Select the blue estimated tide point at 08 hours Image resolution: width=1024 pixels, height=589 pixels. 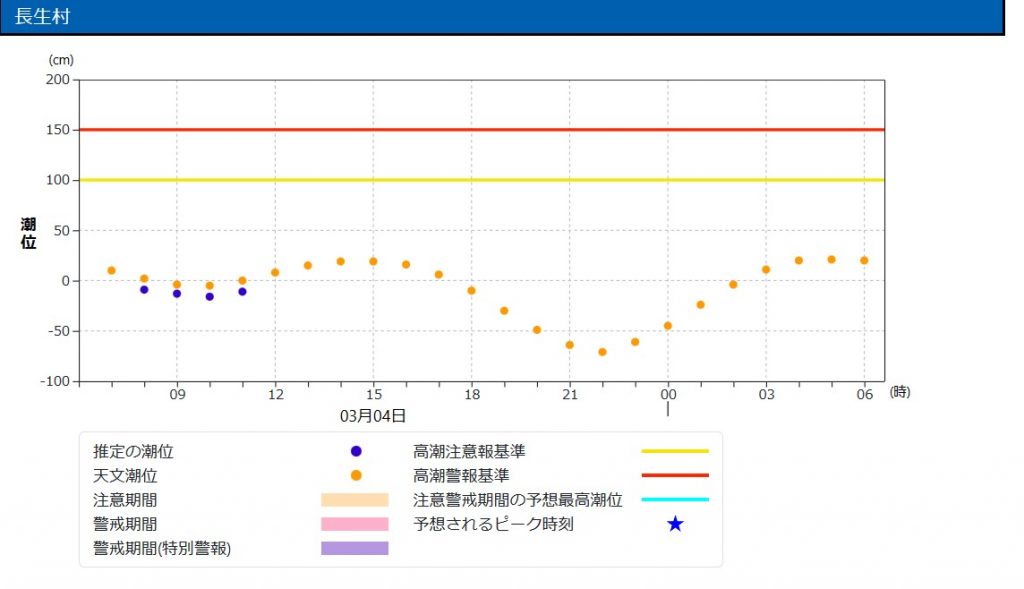tap(144, 289)
